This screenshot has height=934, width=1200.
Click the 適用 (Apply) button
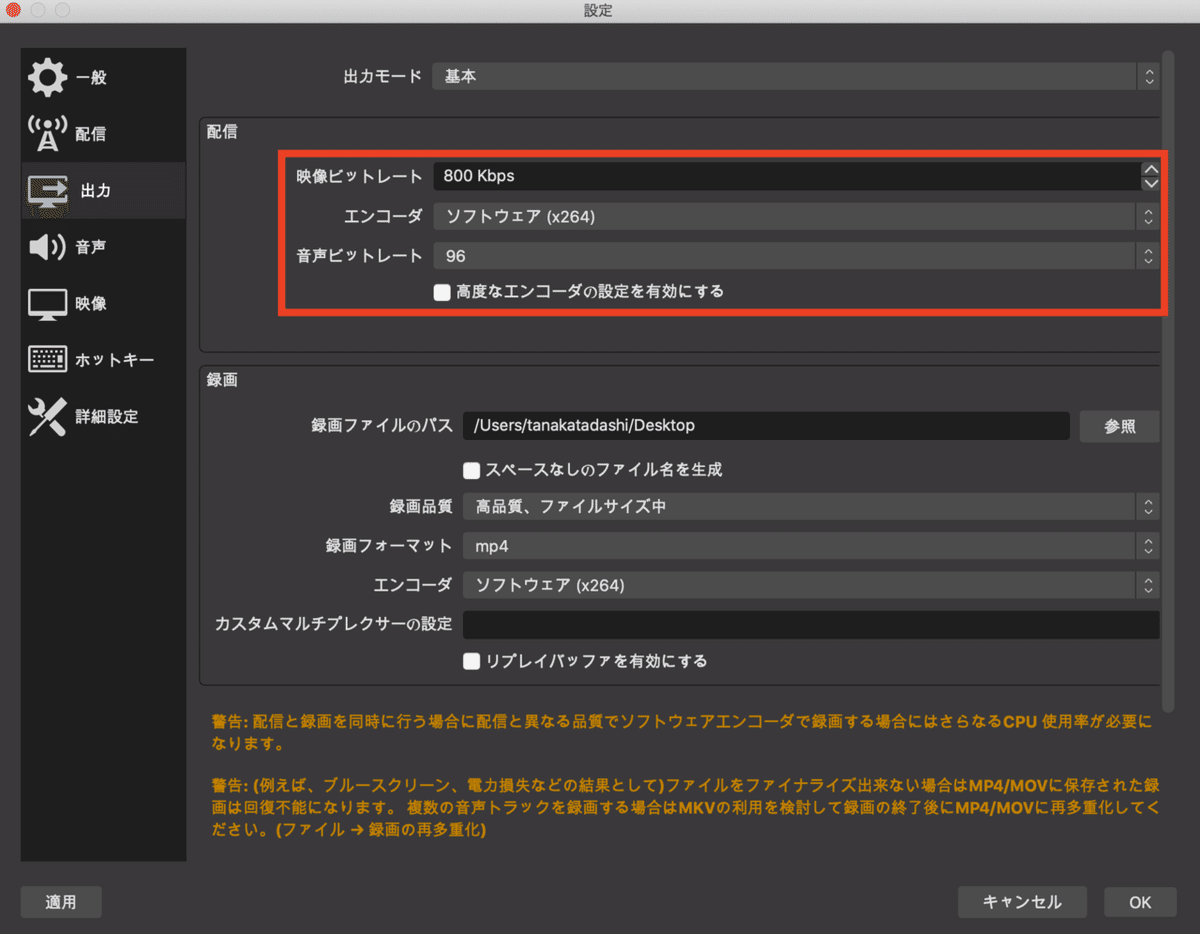click(x=61, y=901)
